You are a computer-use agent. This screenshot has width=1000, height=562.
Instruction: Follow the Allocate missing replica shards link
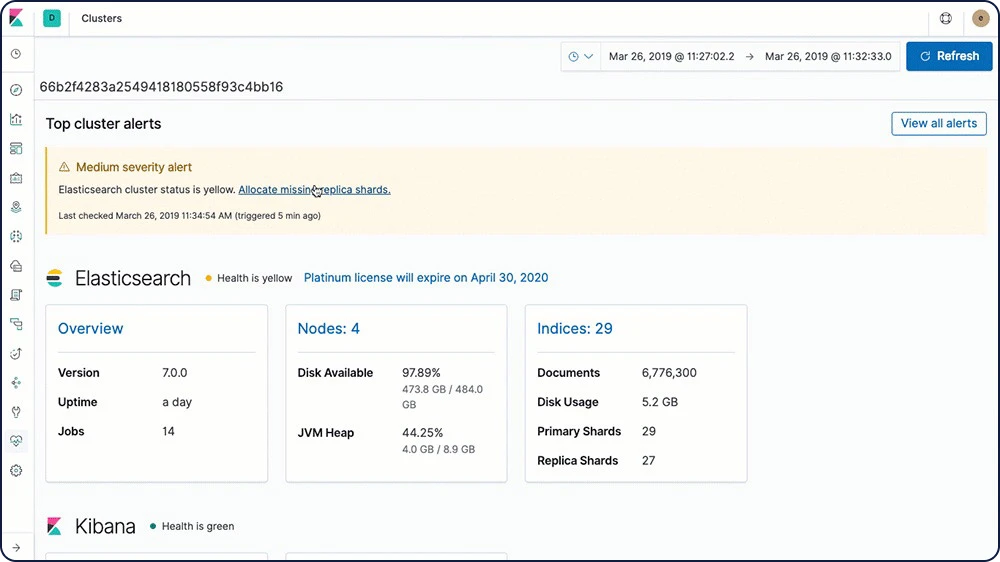tap(314, 189)
